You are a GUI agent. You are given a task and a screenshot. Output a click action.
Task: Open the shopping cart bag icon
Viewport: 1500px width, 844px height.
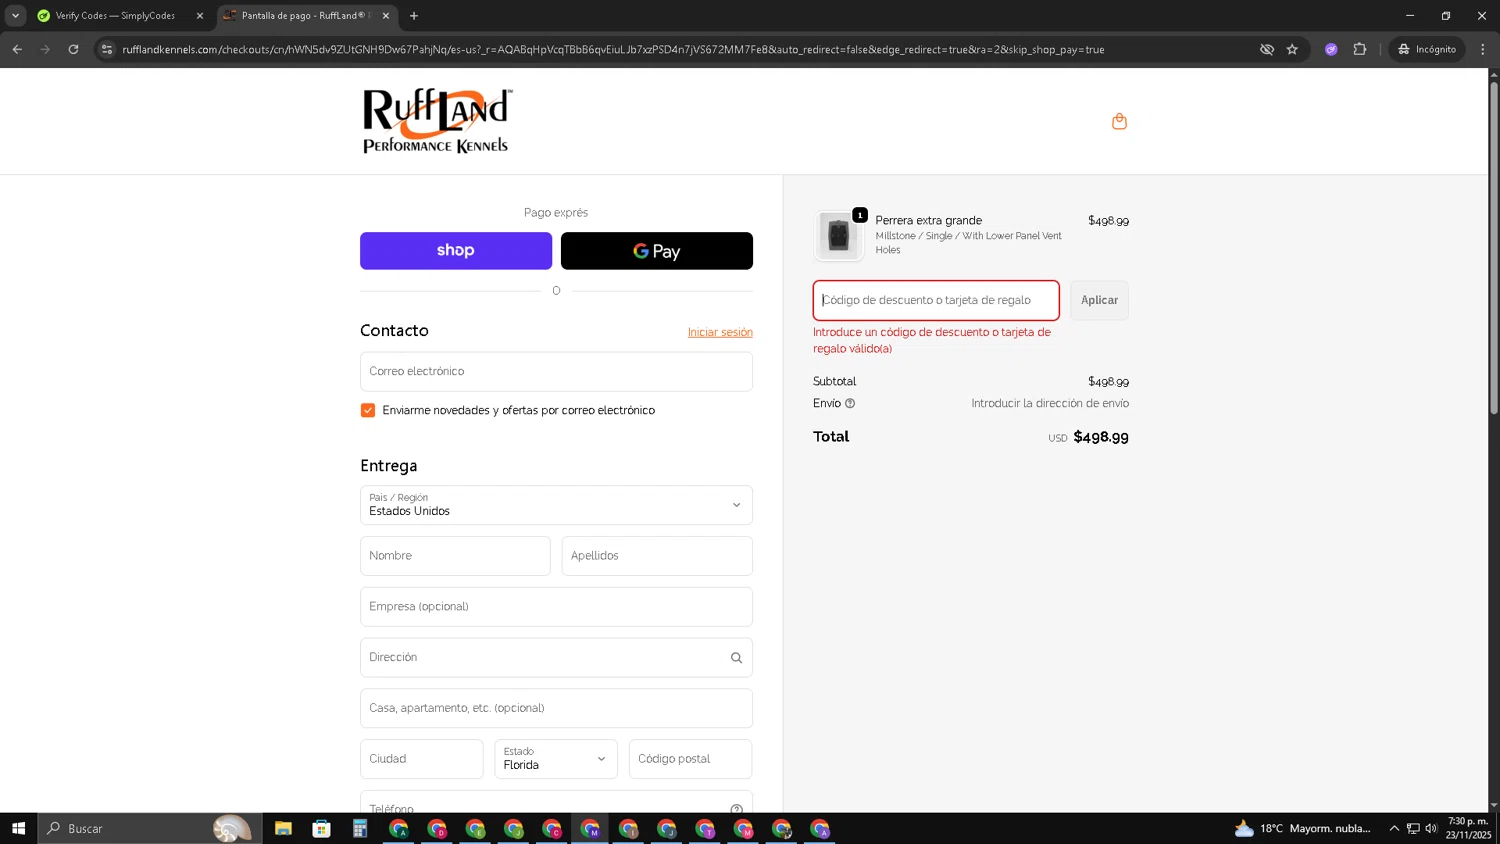(1119, 121)
